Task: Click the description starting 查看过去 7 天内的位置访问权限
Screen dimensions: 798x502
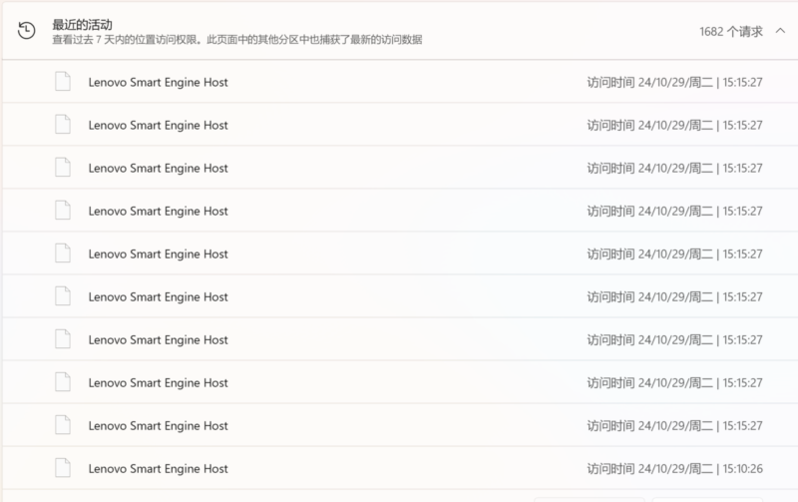Action: (237, 40)
